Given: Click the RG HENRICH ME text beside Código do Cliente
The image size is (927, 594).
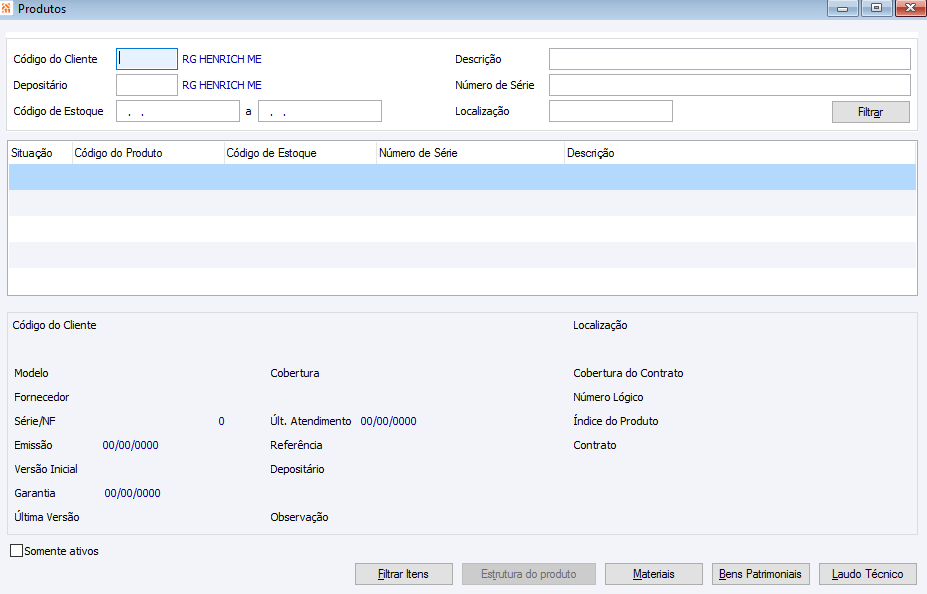Looking at the screenshot, I should coord(222,59).
